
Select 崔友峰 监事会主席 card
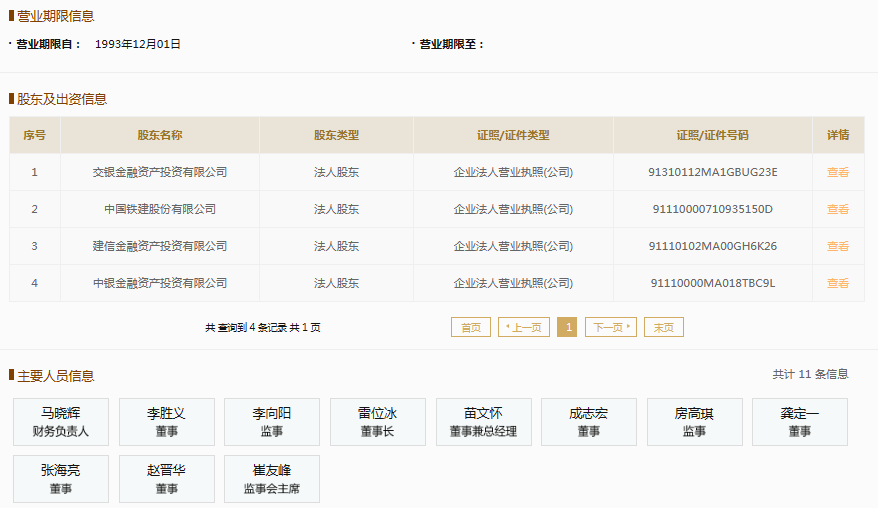[x=272, y=479]
